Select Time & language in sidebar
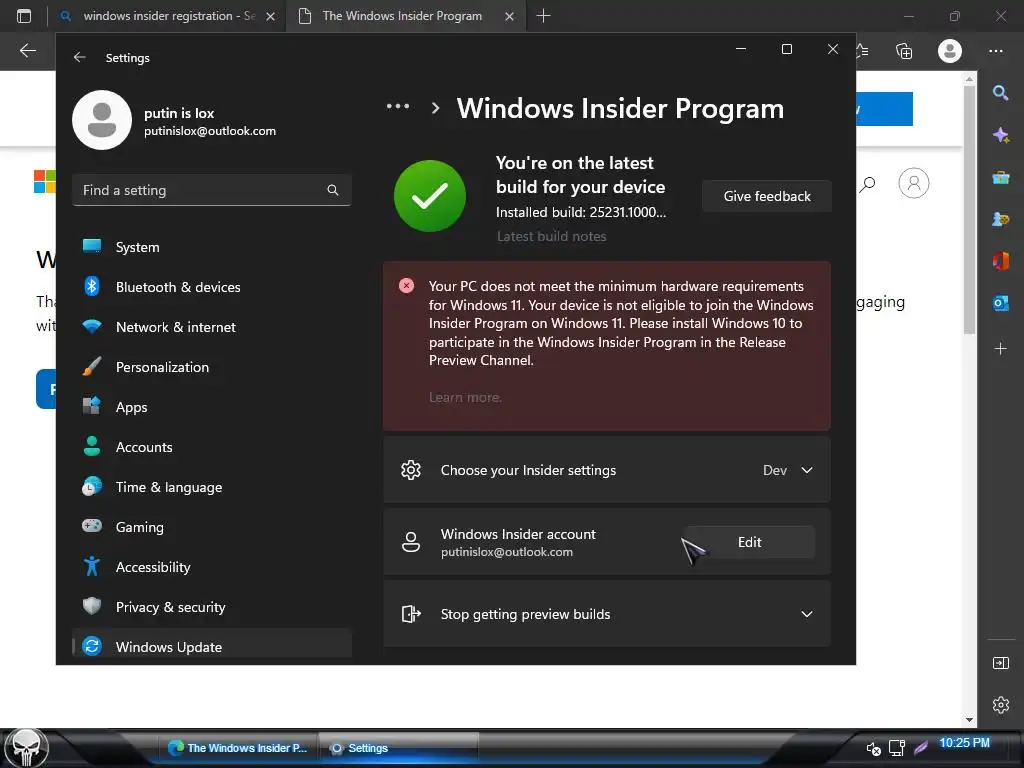The height and width of the screenshot is (768, 1024). [x=212, y=487]
